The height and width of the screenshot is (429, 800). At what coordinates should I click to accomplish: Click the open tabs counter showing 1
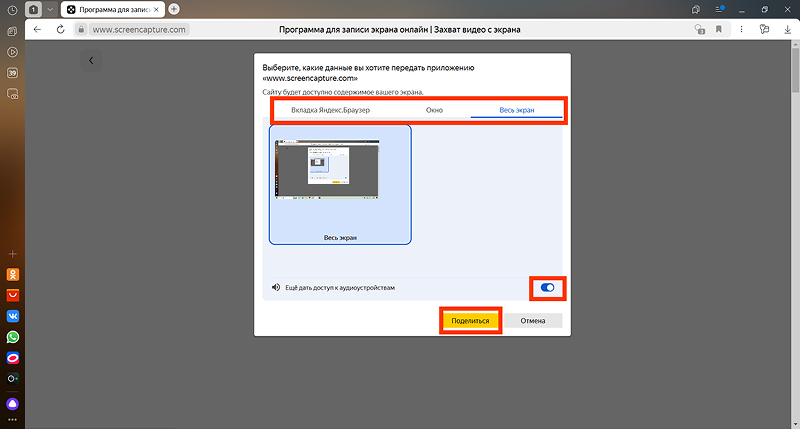pos(33,10)
